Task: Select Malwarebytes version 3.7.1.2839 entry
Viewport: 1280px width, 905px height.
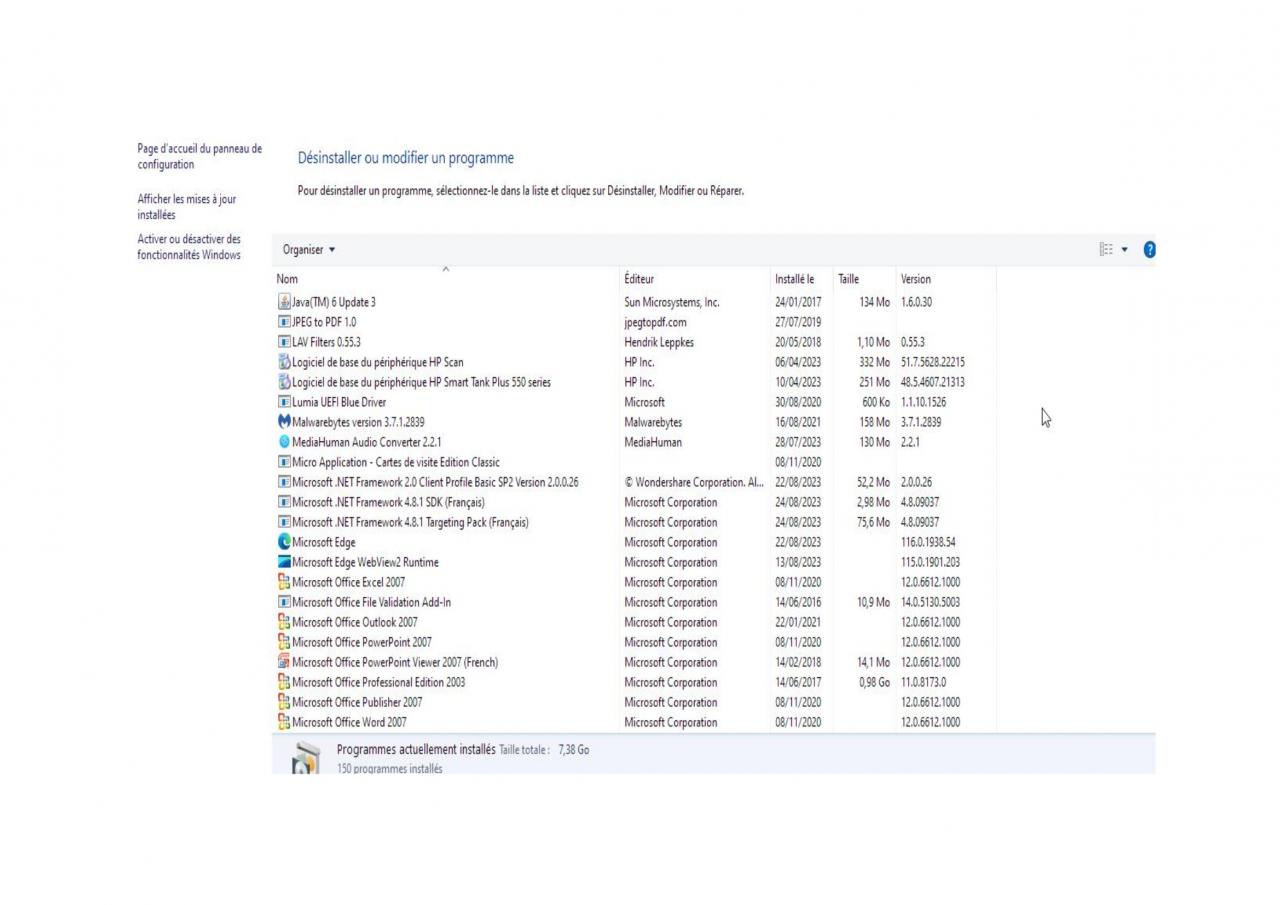Action: click(358, 422)
